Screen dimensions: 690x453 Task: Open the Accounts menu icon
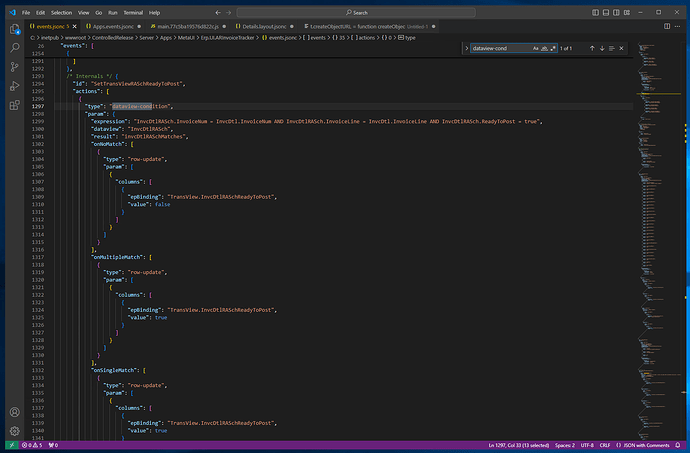pyautogui.click(x=15, y=412)
